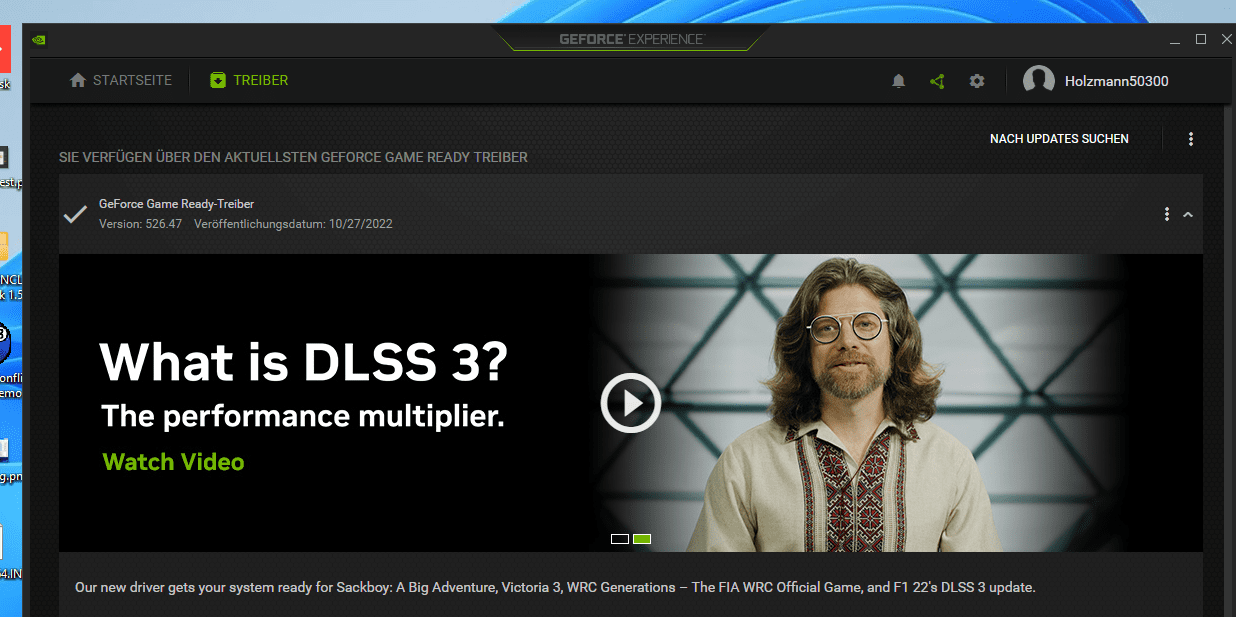Click the GeForce Experience title logo

[x=631, y=39]
